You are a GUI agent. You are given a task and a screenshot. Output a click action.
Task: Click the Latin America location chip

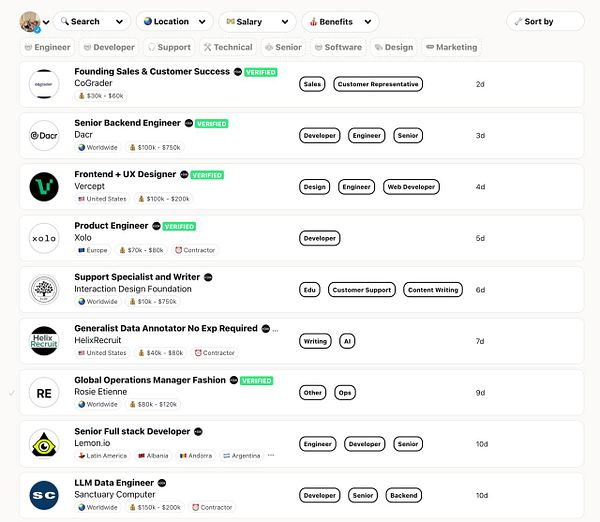coord(103,456)
